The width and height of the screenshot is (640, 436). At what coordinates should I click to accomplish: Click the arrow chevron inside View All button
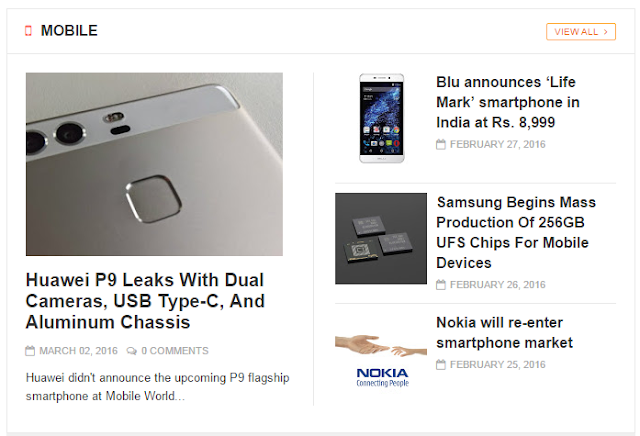(606, 32)
